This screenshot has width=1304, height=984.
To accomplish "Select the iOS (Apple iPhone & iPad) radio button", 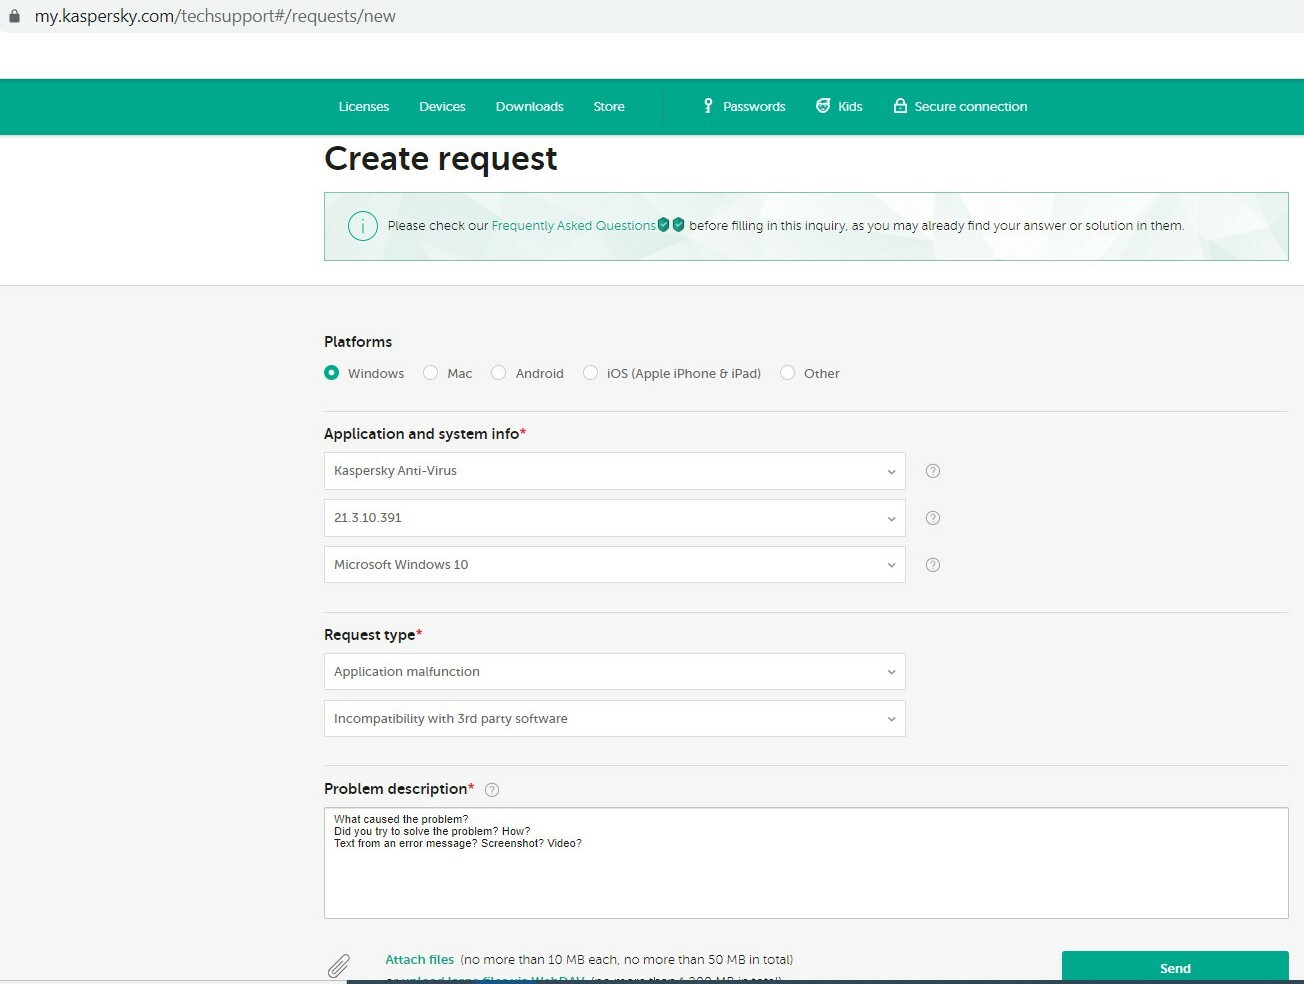I will (591, 373).
